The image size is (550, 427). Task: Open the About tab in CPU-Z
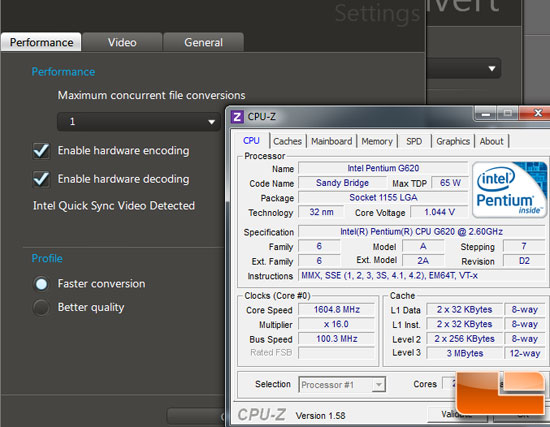click(x=492, y=141)
